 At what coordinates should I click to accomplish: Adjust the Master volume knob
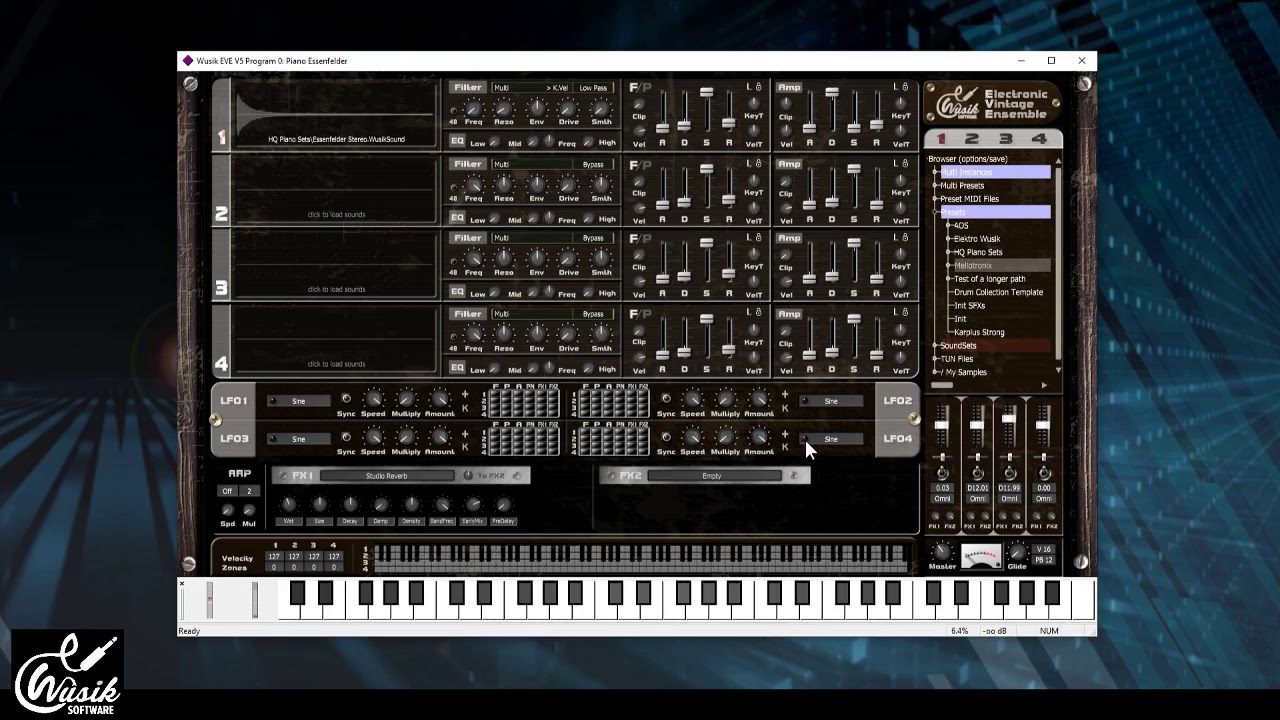[941, 552]
